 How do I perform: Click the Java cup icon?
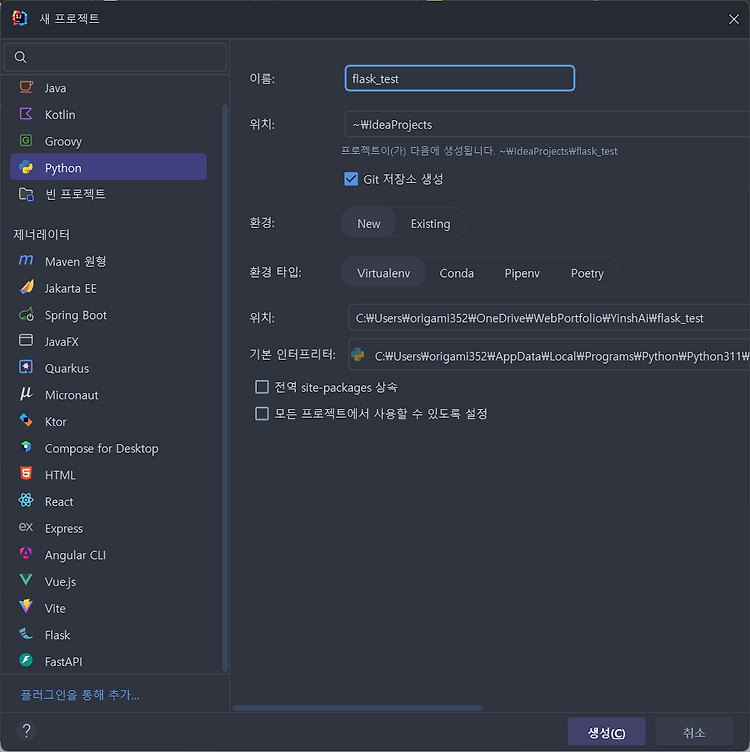pyautogui.click(x=26, y=87)
